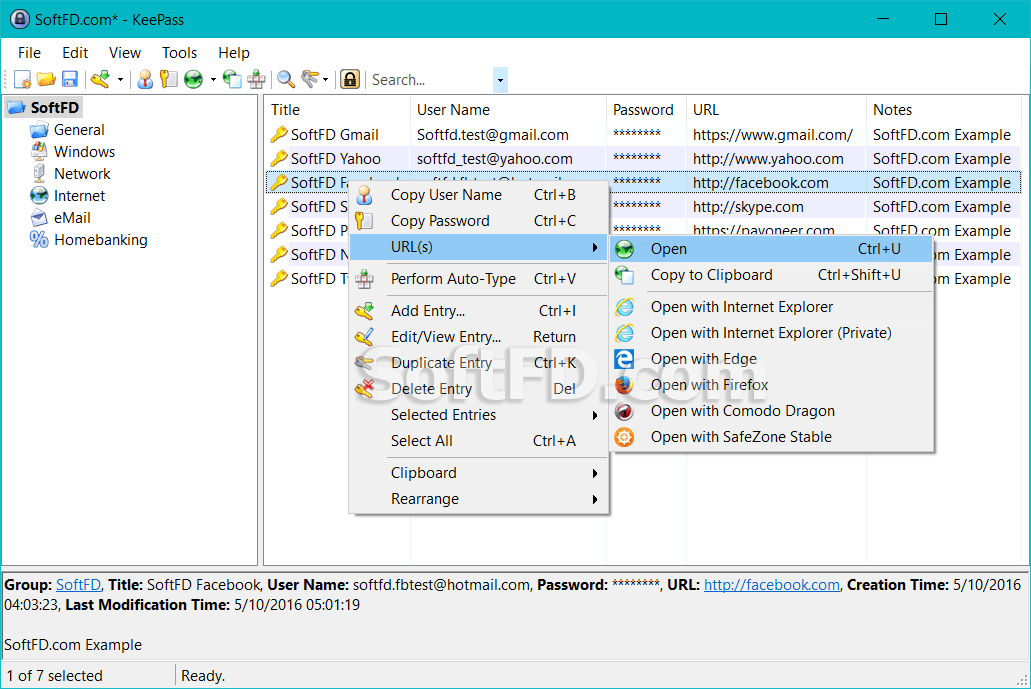Choose Open with Edge
The height and width of the screenshot is (689, 1031).
tap(772, 359)
